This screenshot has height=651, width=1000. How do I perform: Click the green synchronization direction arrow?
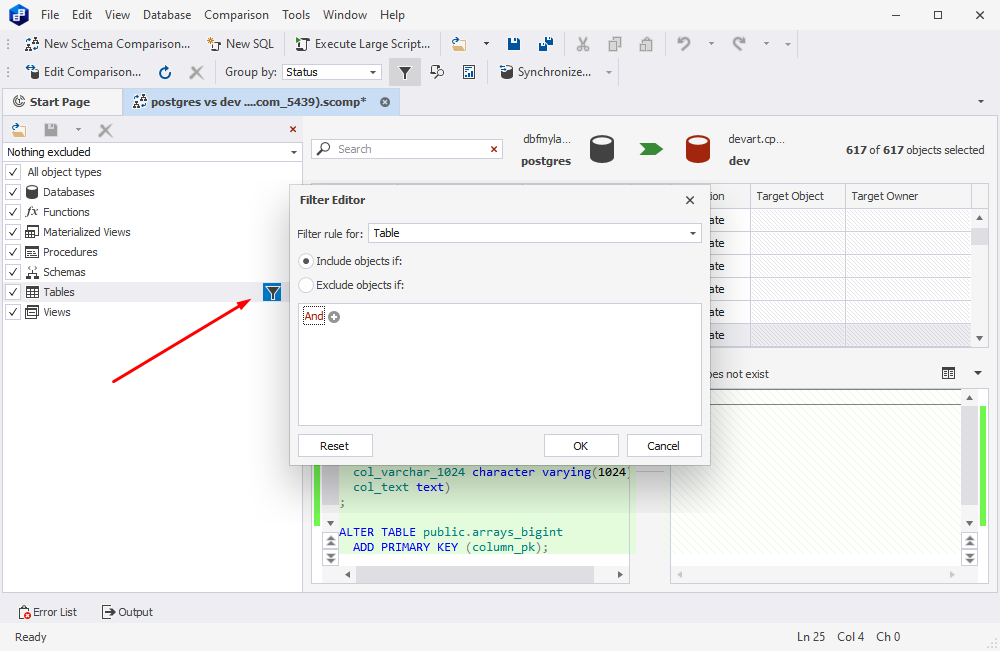tap(651, 149)
